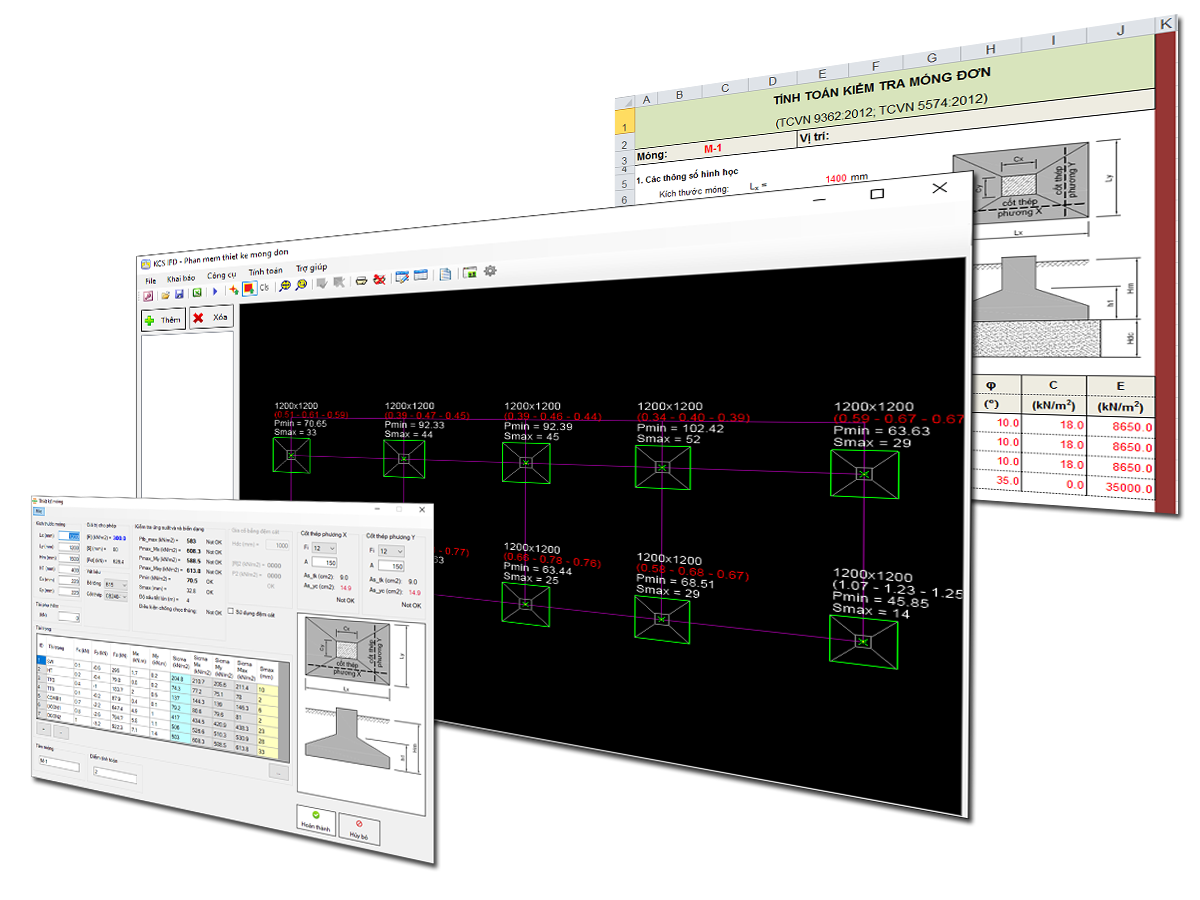
Task: Click the 35.0 cell in the Excel φ column
Action: pos(997,480)
